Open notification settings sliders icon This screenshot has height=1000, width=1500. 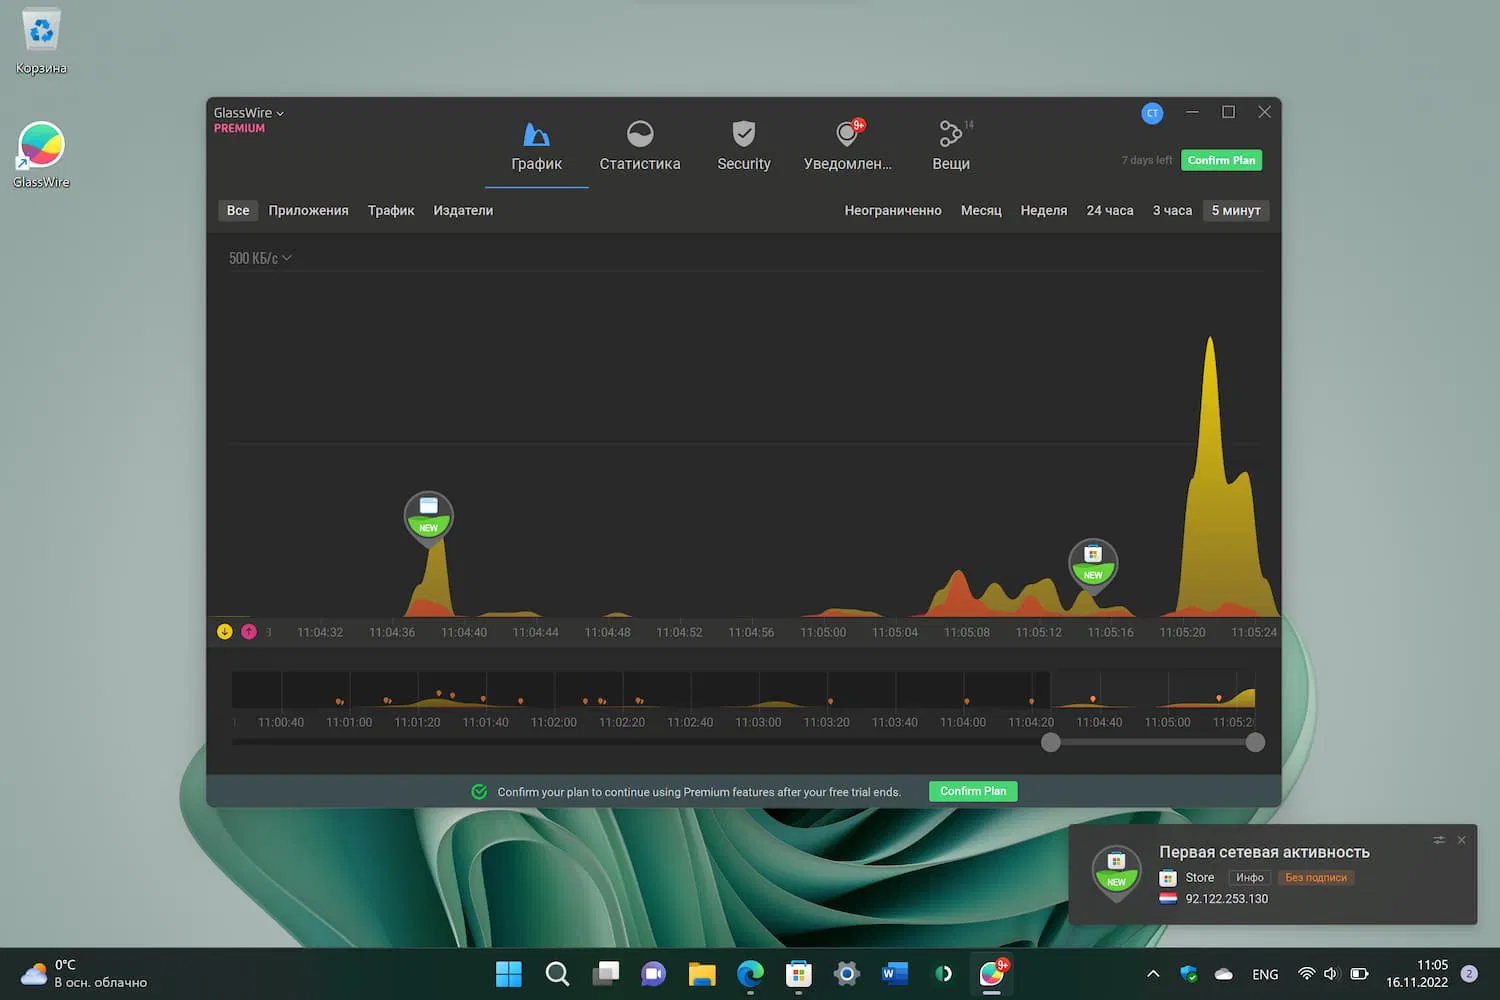tap(1439, 840)
